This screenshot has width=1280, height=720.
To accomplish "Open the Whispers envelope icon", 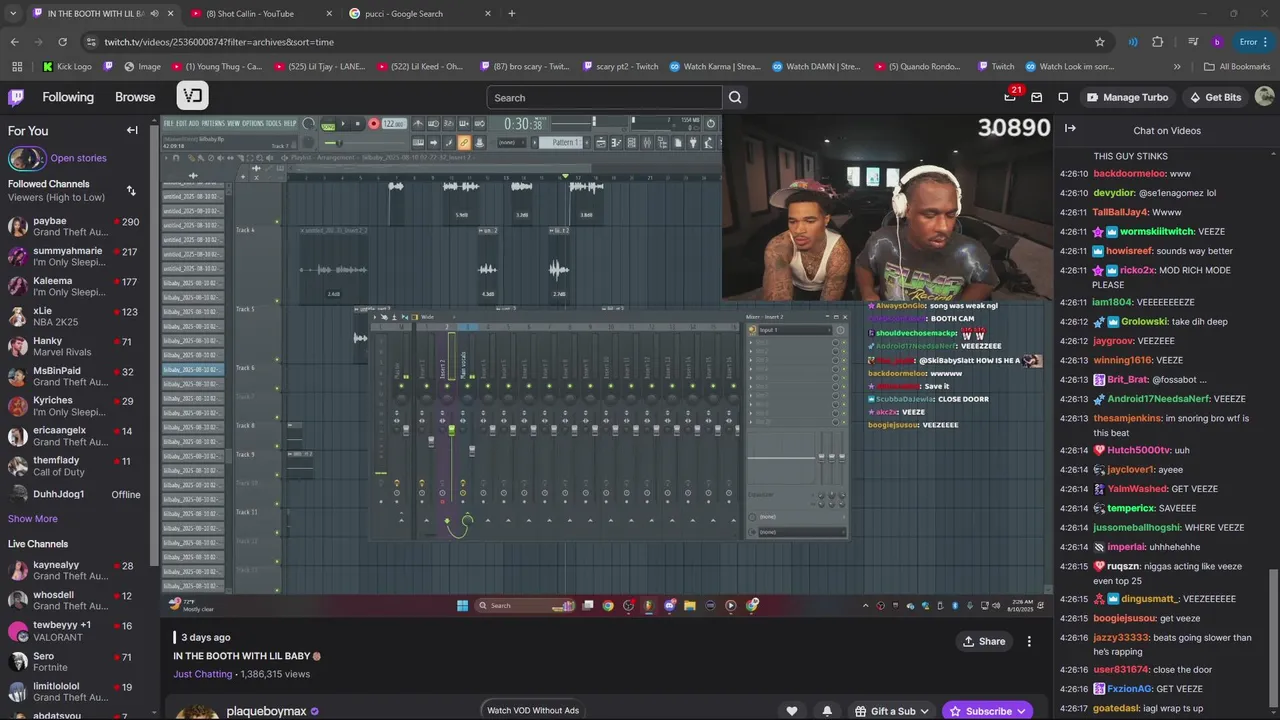I will (x=1036, y=97).
